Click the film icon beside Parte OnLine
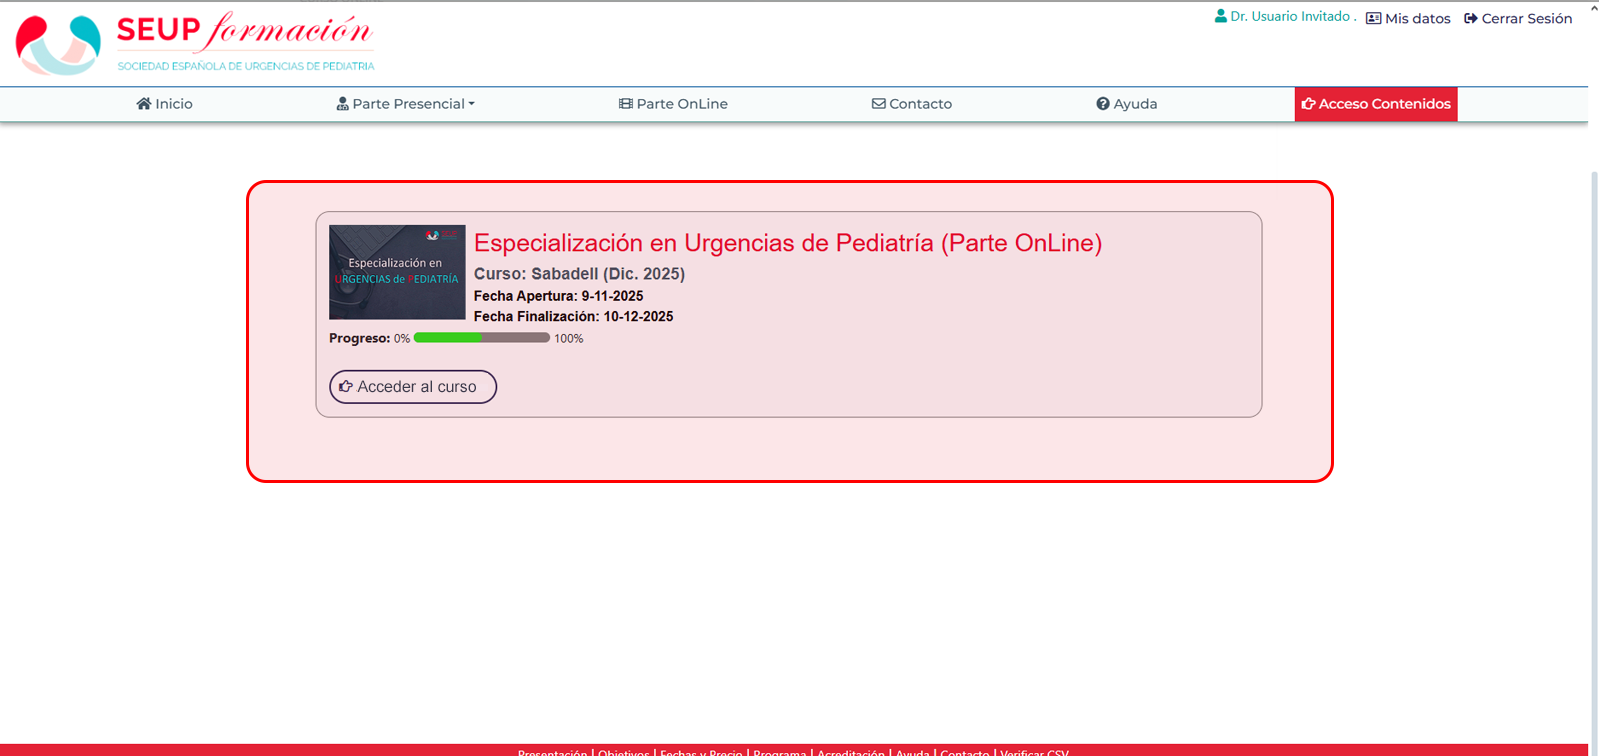This screenshot has width=1599, height=756. pyautogui.click(x=625, y=104)
